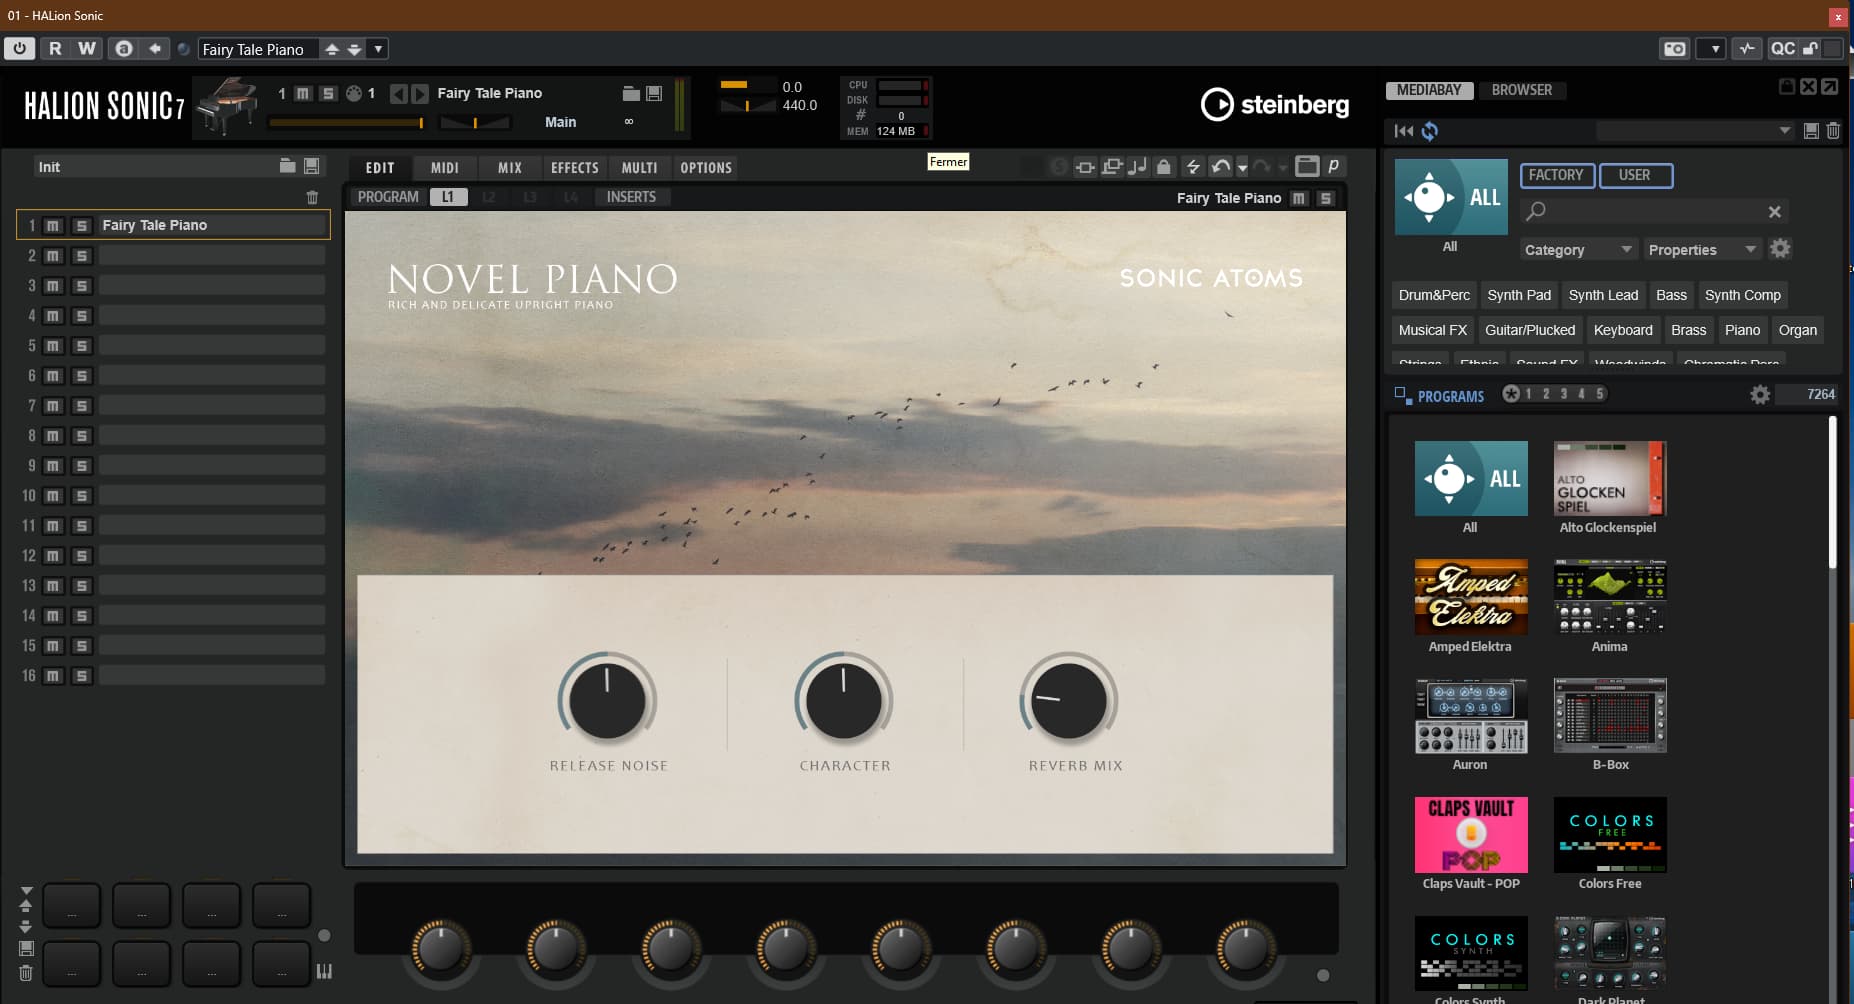
Task: Take a plug-in snapshot with camera icon
Action: pos(1674,48)
